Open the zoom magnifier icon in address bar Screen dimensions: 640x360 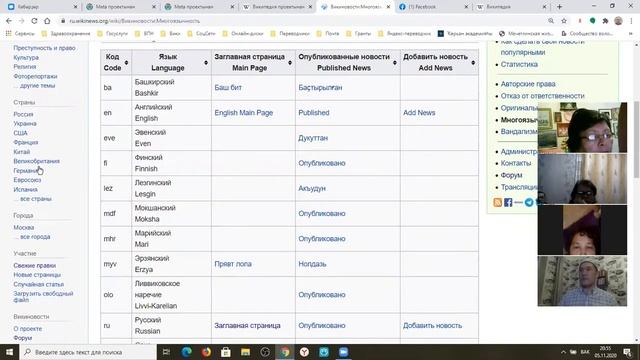coord(551,21)
